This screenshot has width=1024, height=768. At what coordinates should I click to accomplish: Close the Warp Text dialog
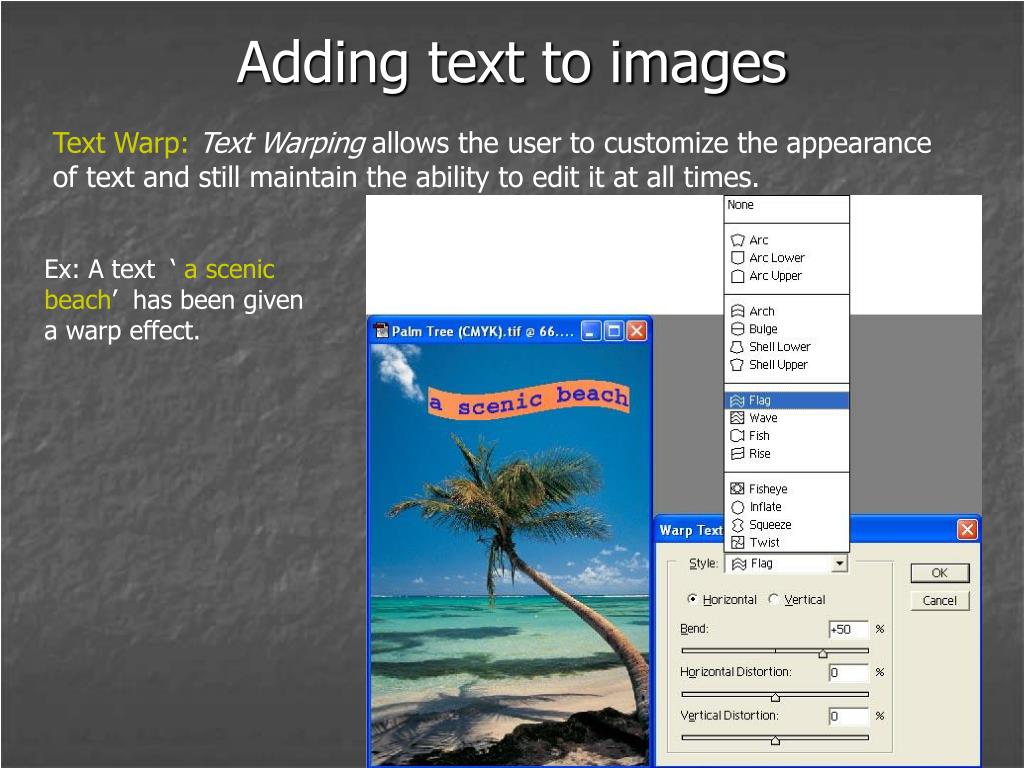click(x=967, y=530)
